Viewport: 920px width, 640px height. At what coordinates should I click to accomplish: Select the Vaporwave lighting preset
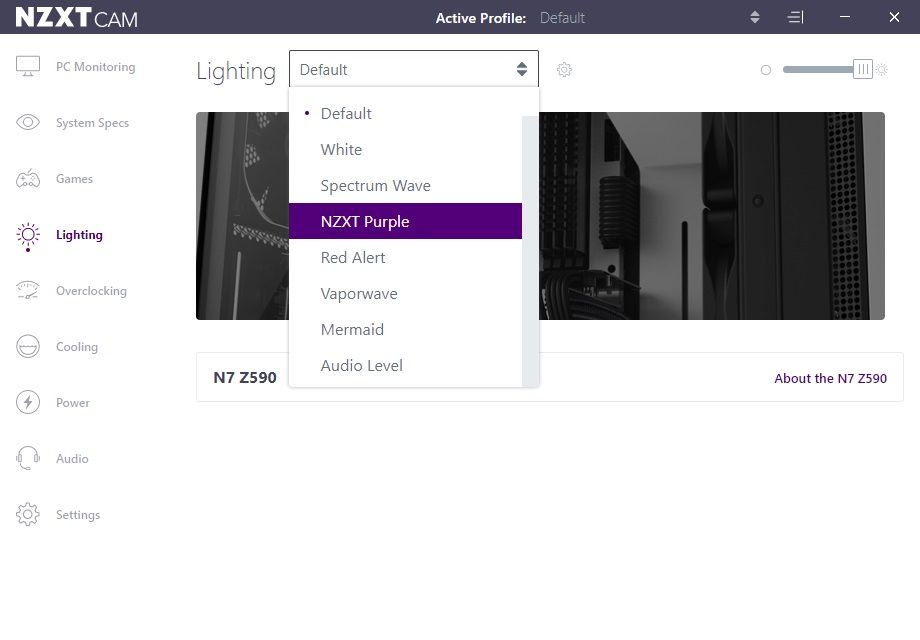405,293
